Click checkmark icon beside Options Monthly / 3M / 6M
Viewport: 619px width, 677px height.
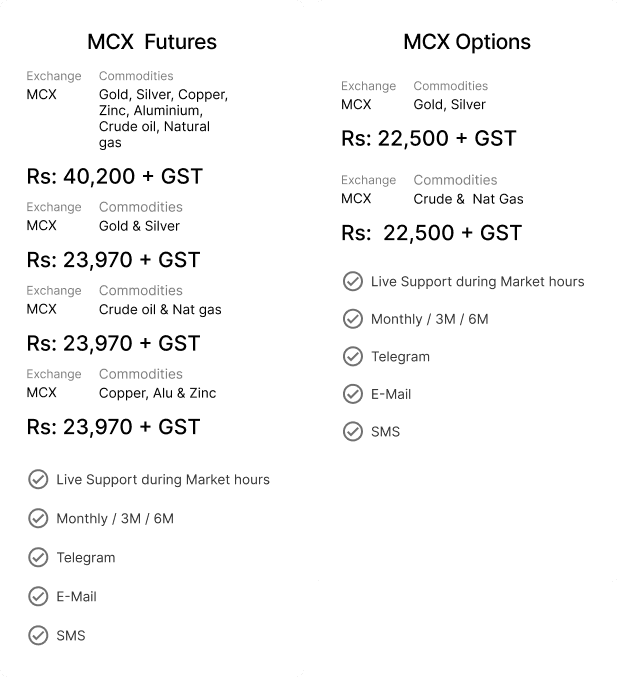(x=353, y=319)
